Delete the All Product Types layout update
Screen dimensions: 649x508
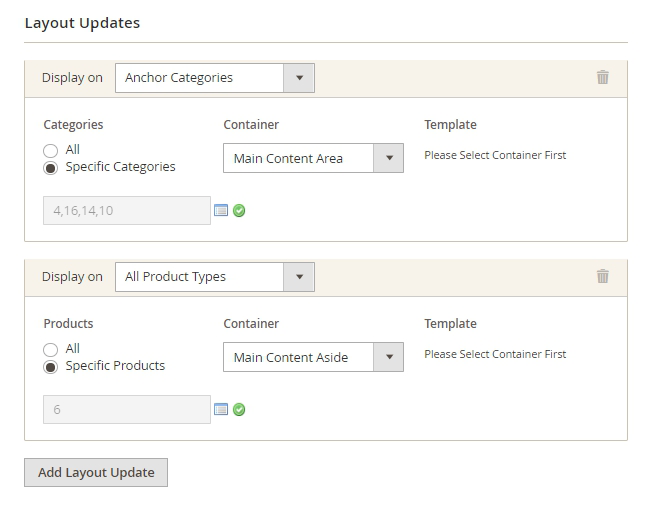coord(603,276)
